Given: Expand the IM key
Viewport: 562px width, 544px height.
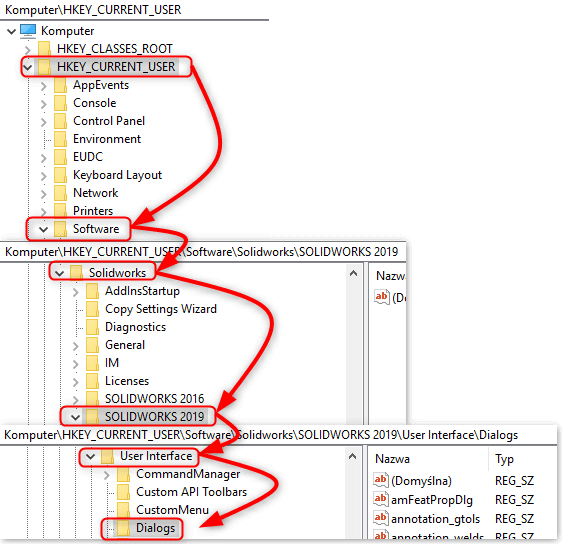Looking at the screenshot, I should 75,364.
